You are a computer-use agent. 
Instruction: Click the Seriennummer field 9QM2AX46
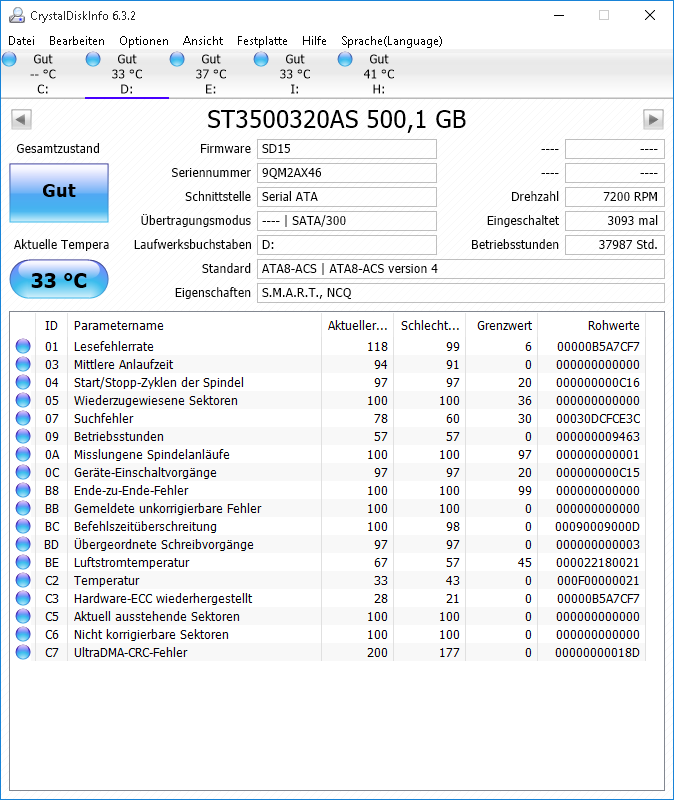click(347, 173)
